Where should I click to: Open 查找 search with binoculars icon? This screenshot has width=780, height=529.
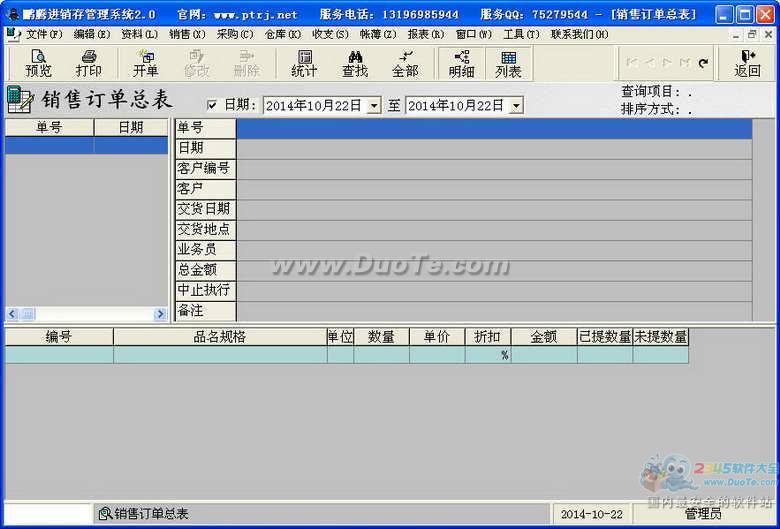coord(355,63)
